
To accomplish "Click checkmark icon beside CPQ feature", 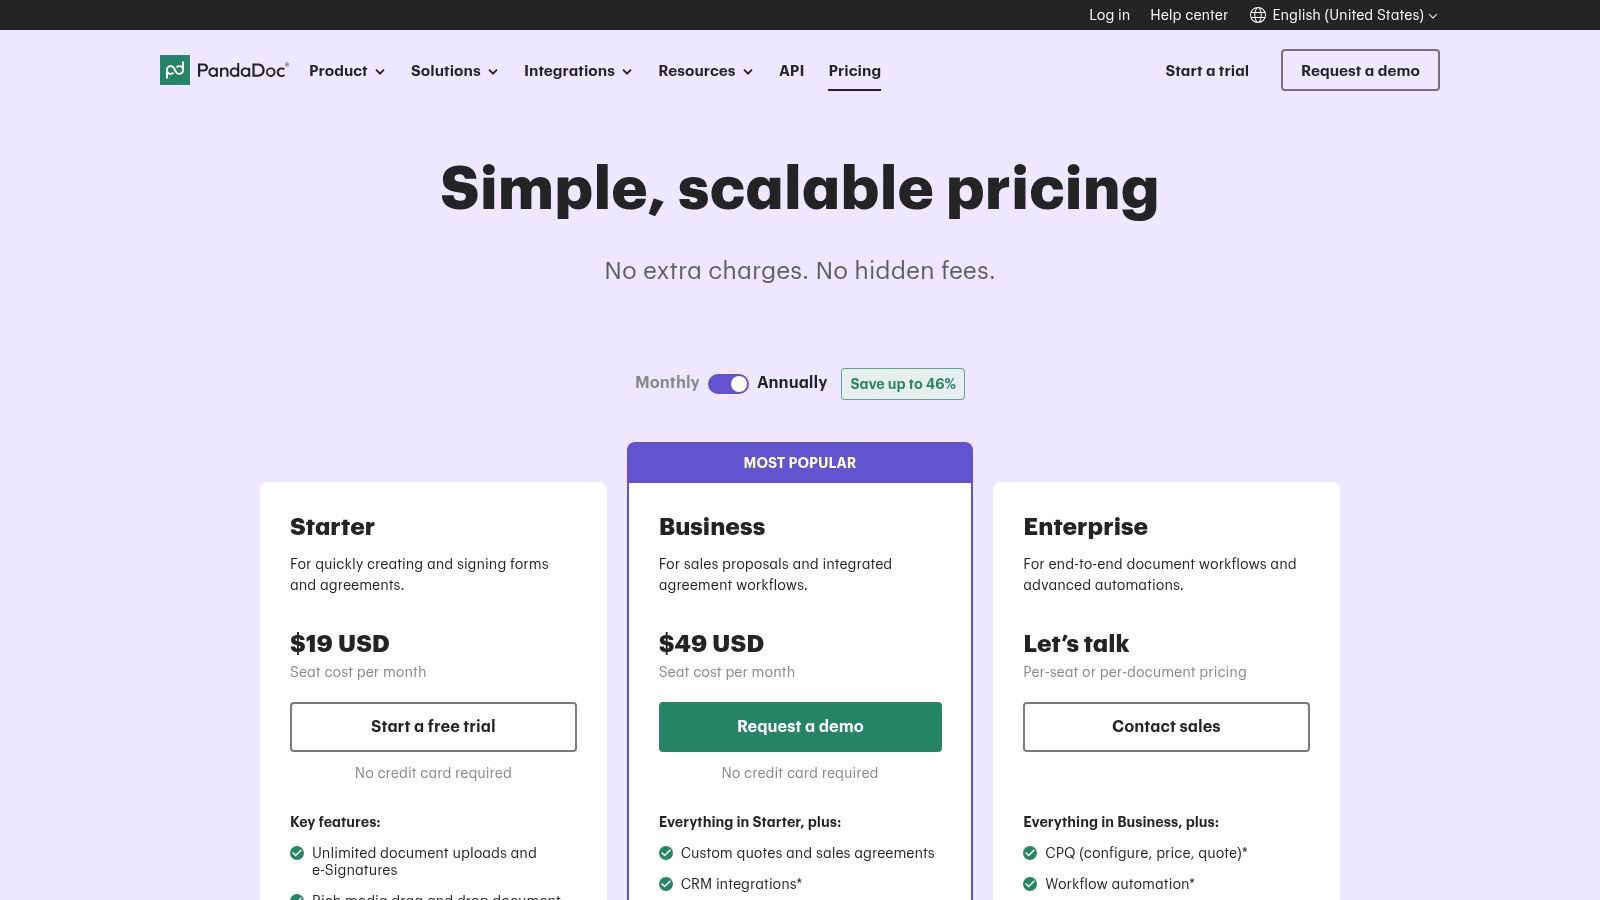I will 1030,853.
